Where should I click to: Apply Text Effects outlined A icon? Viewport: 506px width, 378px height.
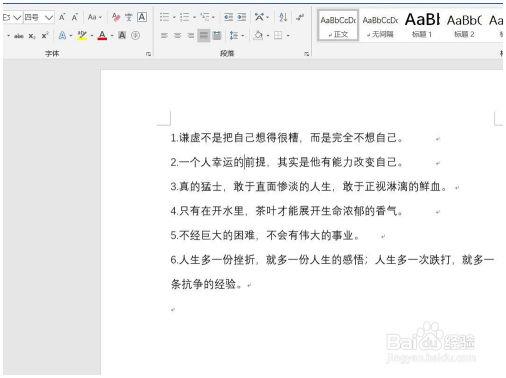(62, 35)
